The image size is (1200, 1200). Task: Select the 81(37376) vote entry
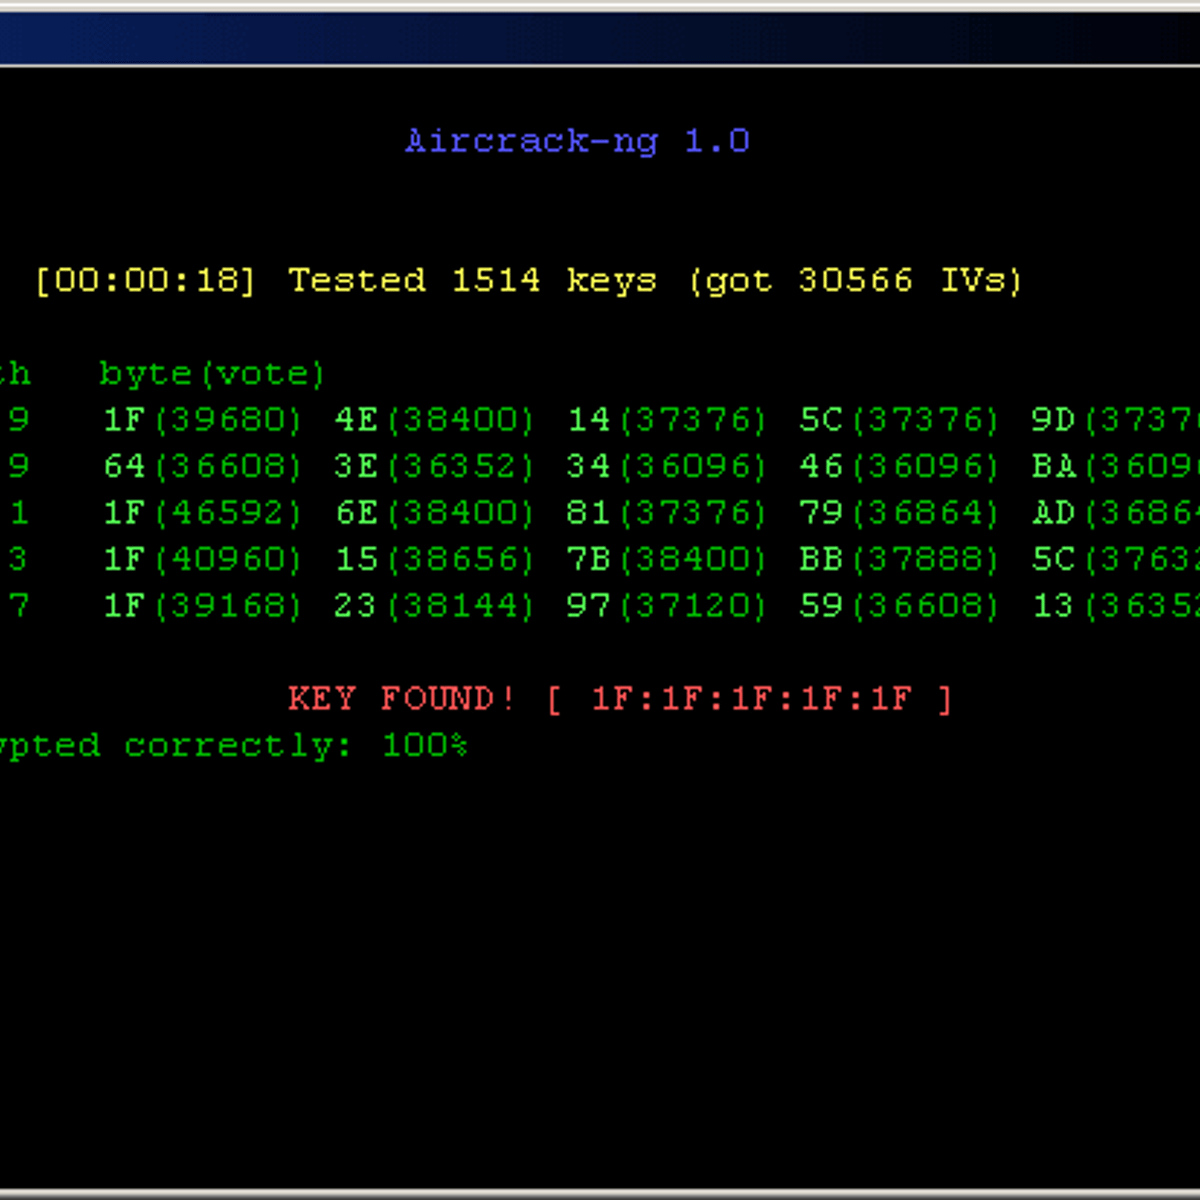[x=666, y=513]
